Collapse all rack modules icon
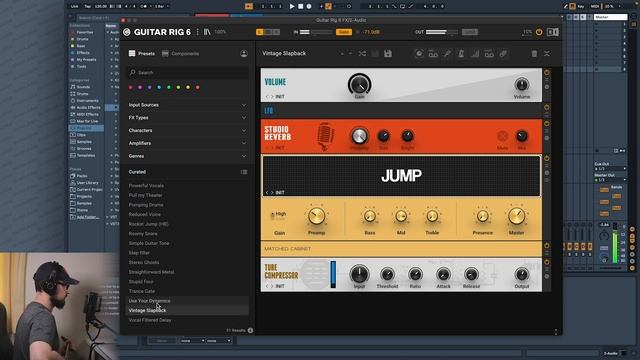This screenshot has height=360, width=640. point(547,53)
